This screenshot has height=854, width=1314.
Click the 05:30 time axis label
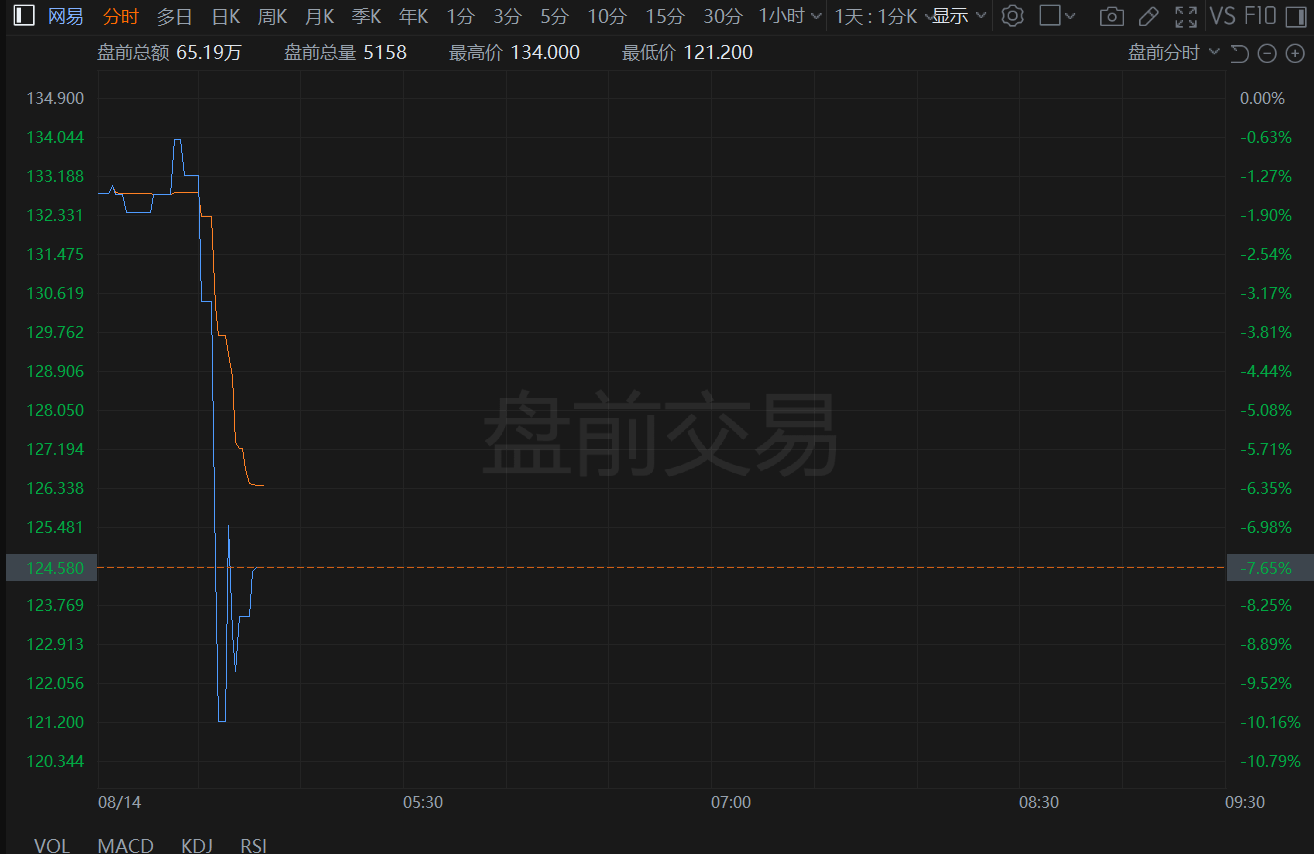pos(423,802)
